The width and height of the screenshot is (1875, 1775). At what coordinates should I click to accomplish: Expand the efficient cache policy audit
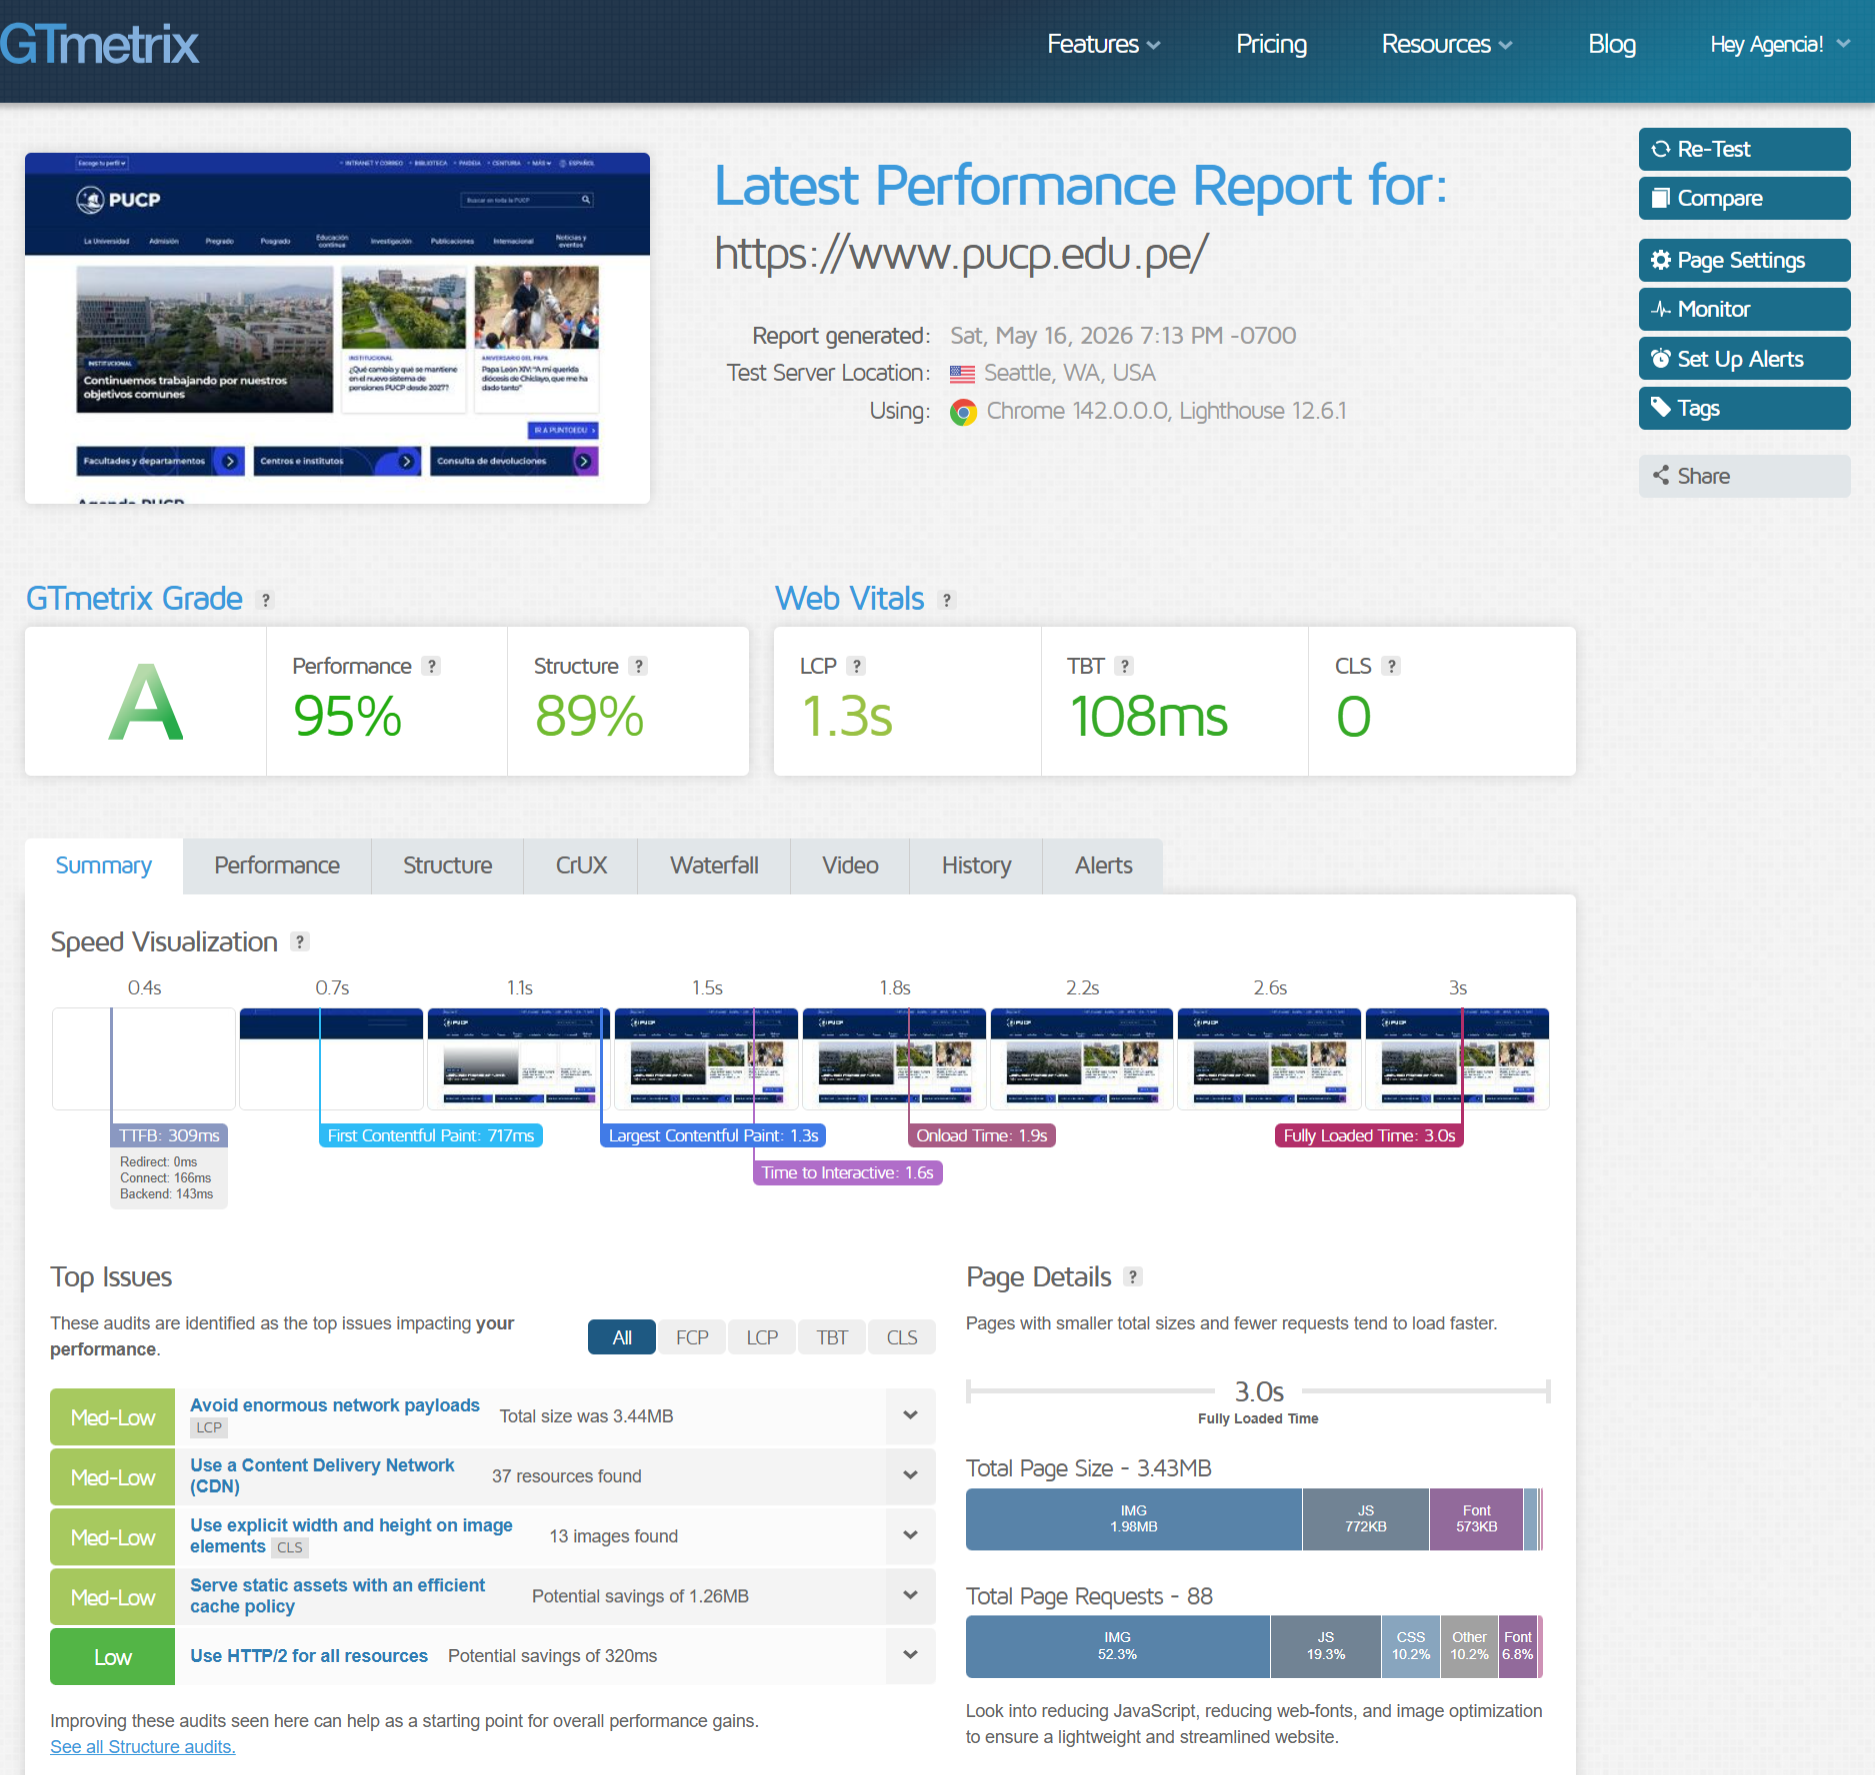[911, 1596]
